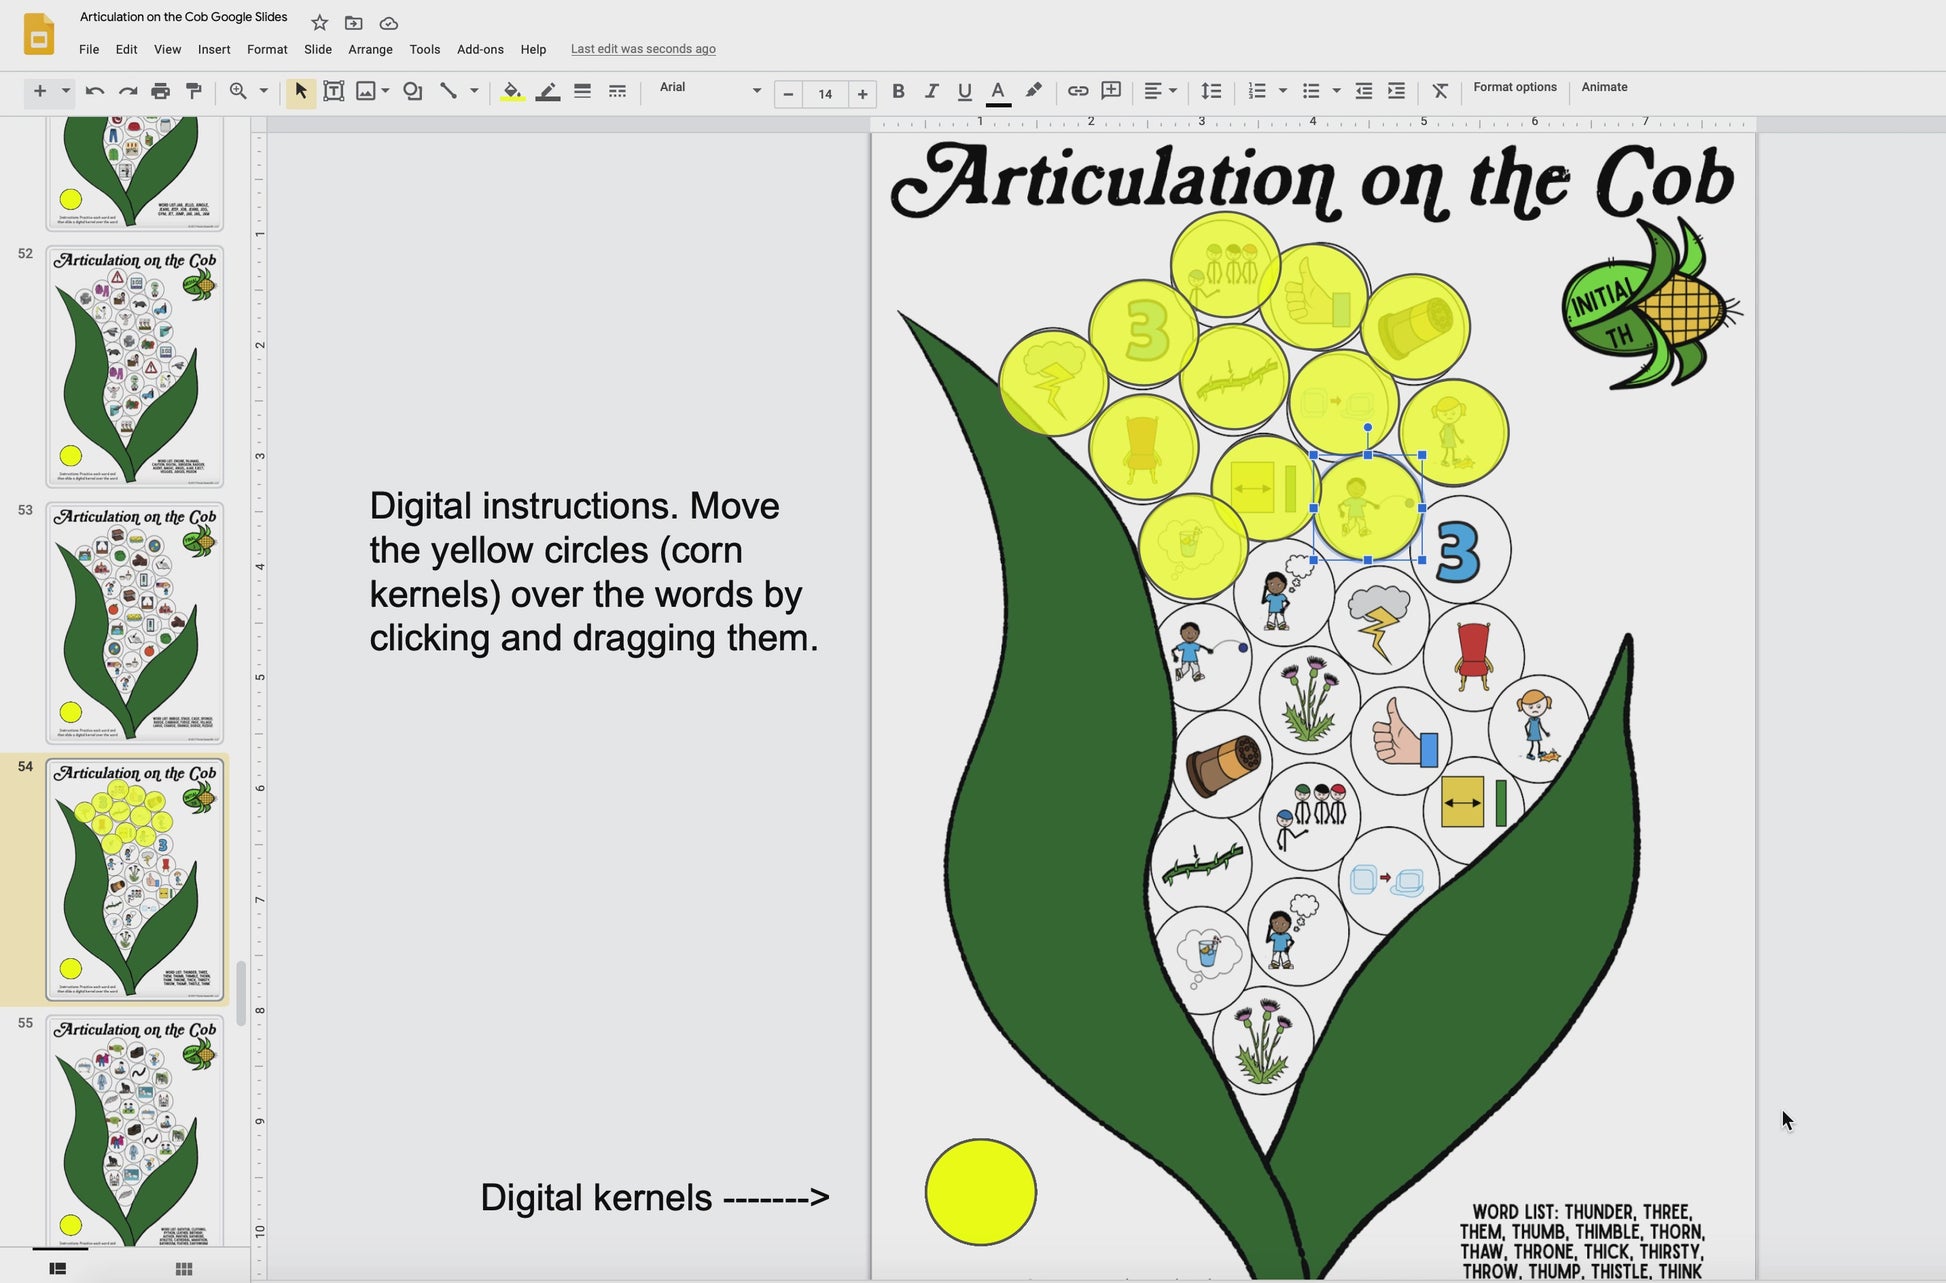Screen dimensions: 1946x1283
Task: Expand the new slide dropdown arrow
Action: pos(66,91)
